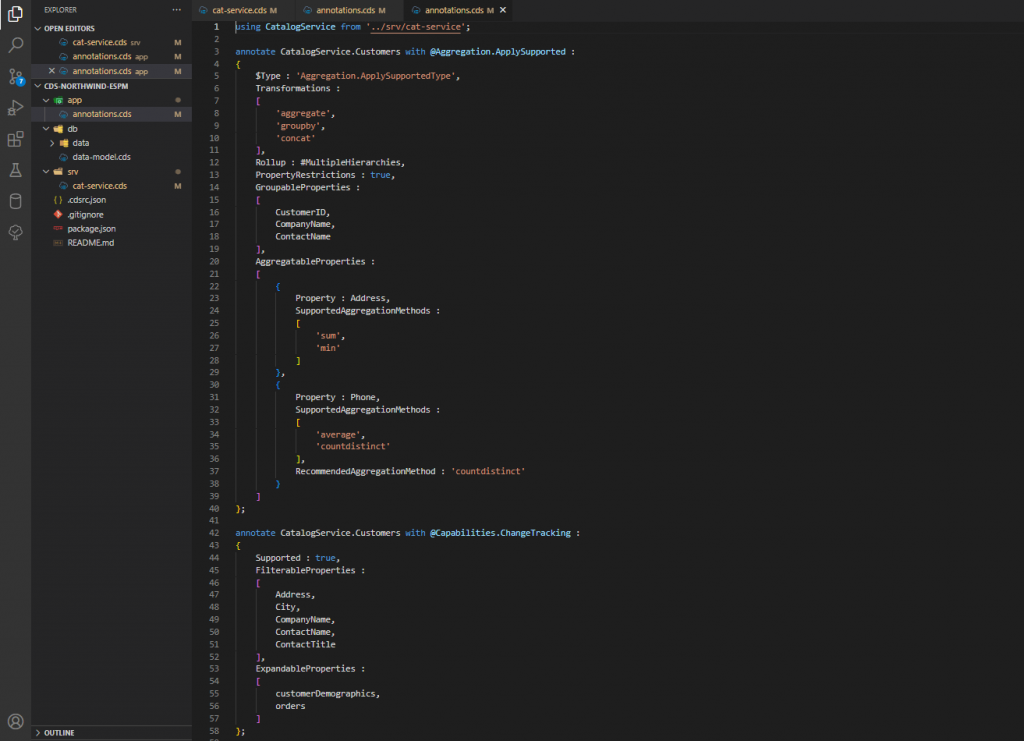This screenshot has width=1024, height=741.
Task: Open cat-service.cds srv in Open Editors
Action: (x=111, y=42)
